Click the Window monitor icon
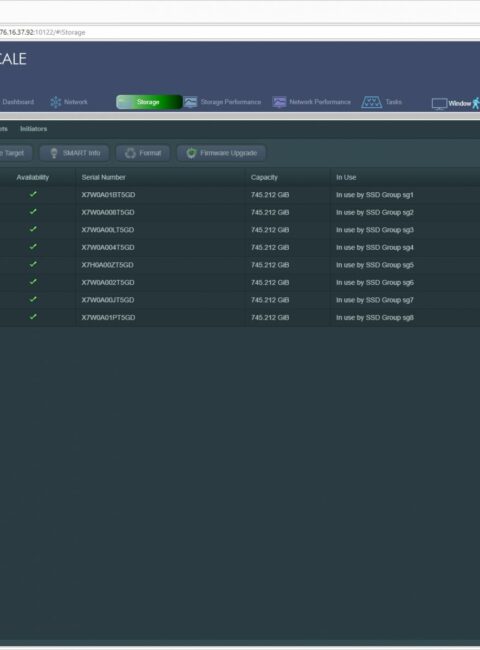The width and height of the screenshot is (480, 650). click(439, 104)
